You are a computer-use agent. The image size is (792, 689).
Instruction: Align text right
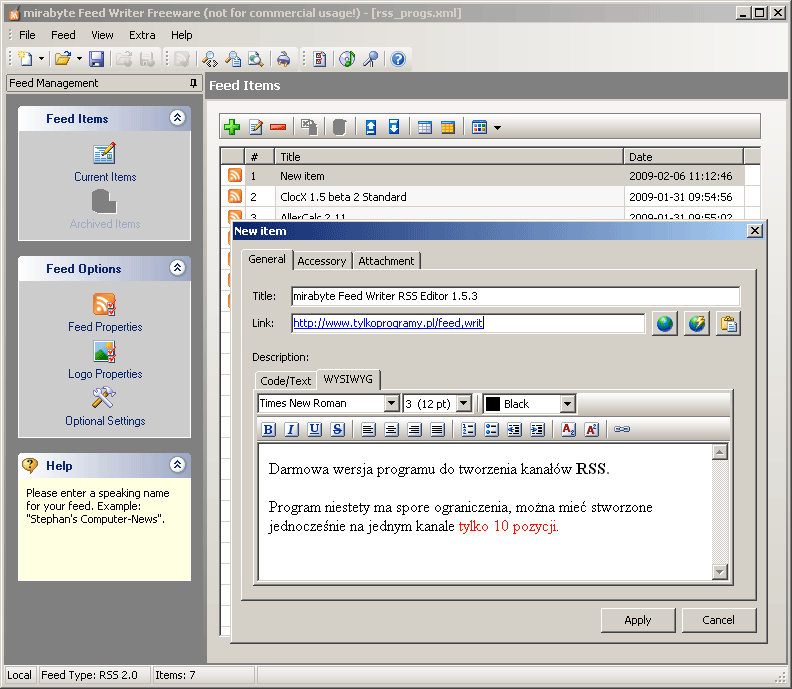pos(414,429)
